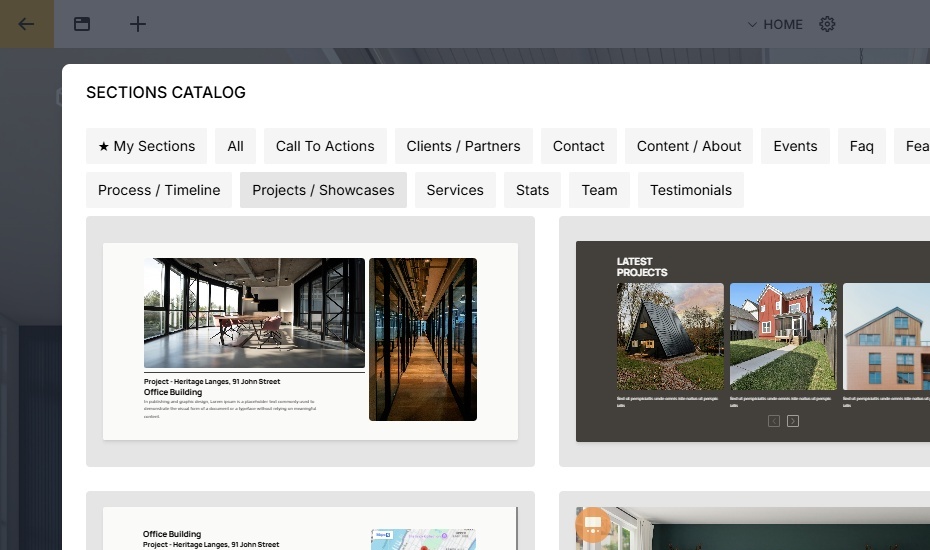Select the All category

click(x=235, y=146)
